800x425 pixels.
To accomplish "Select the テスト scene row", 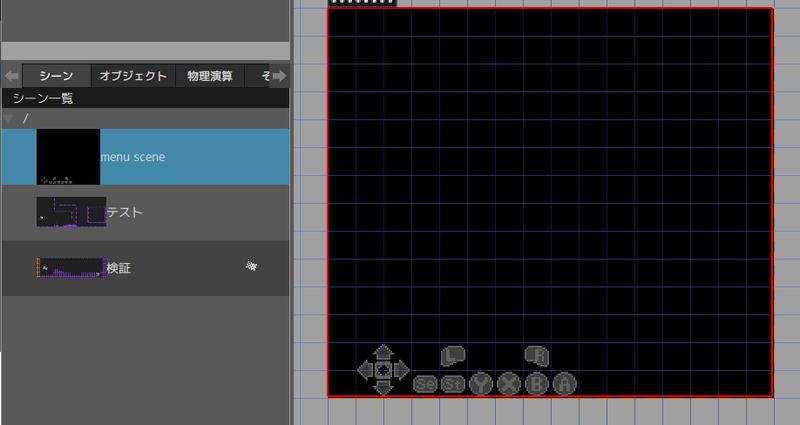I will 145,212.
